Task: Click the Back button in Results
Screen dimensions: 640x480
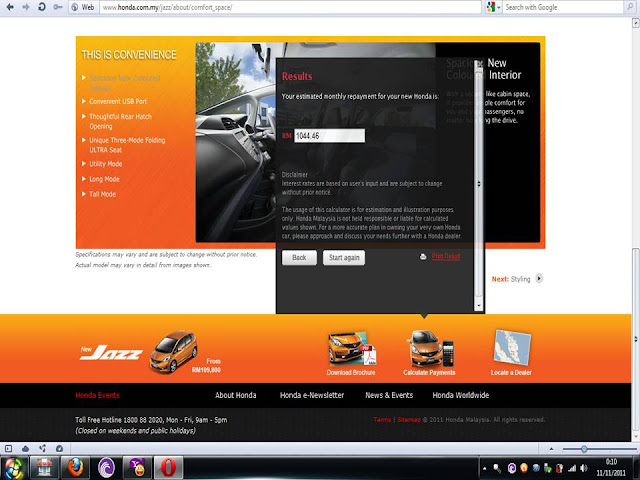Action: 299,258
